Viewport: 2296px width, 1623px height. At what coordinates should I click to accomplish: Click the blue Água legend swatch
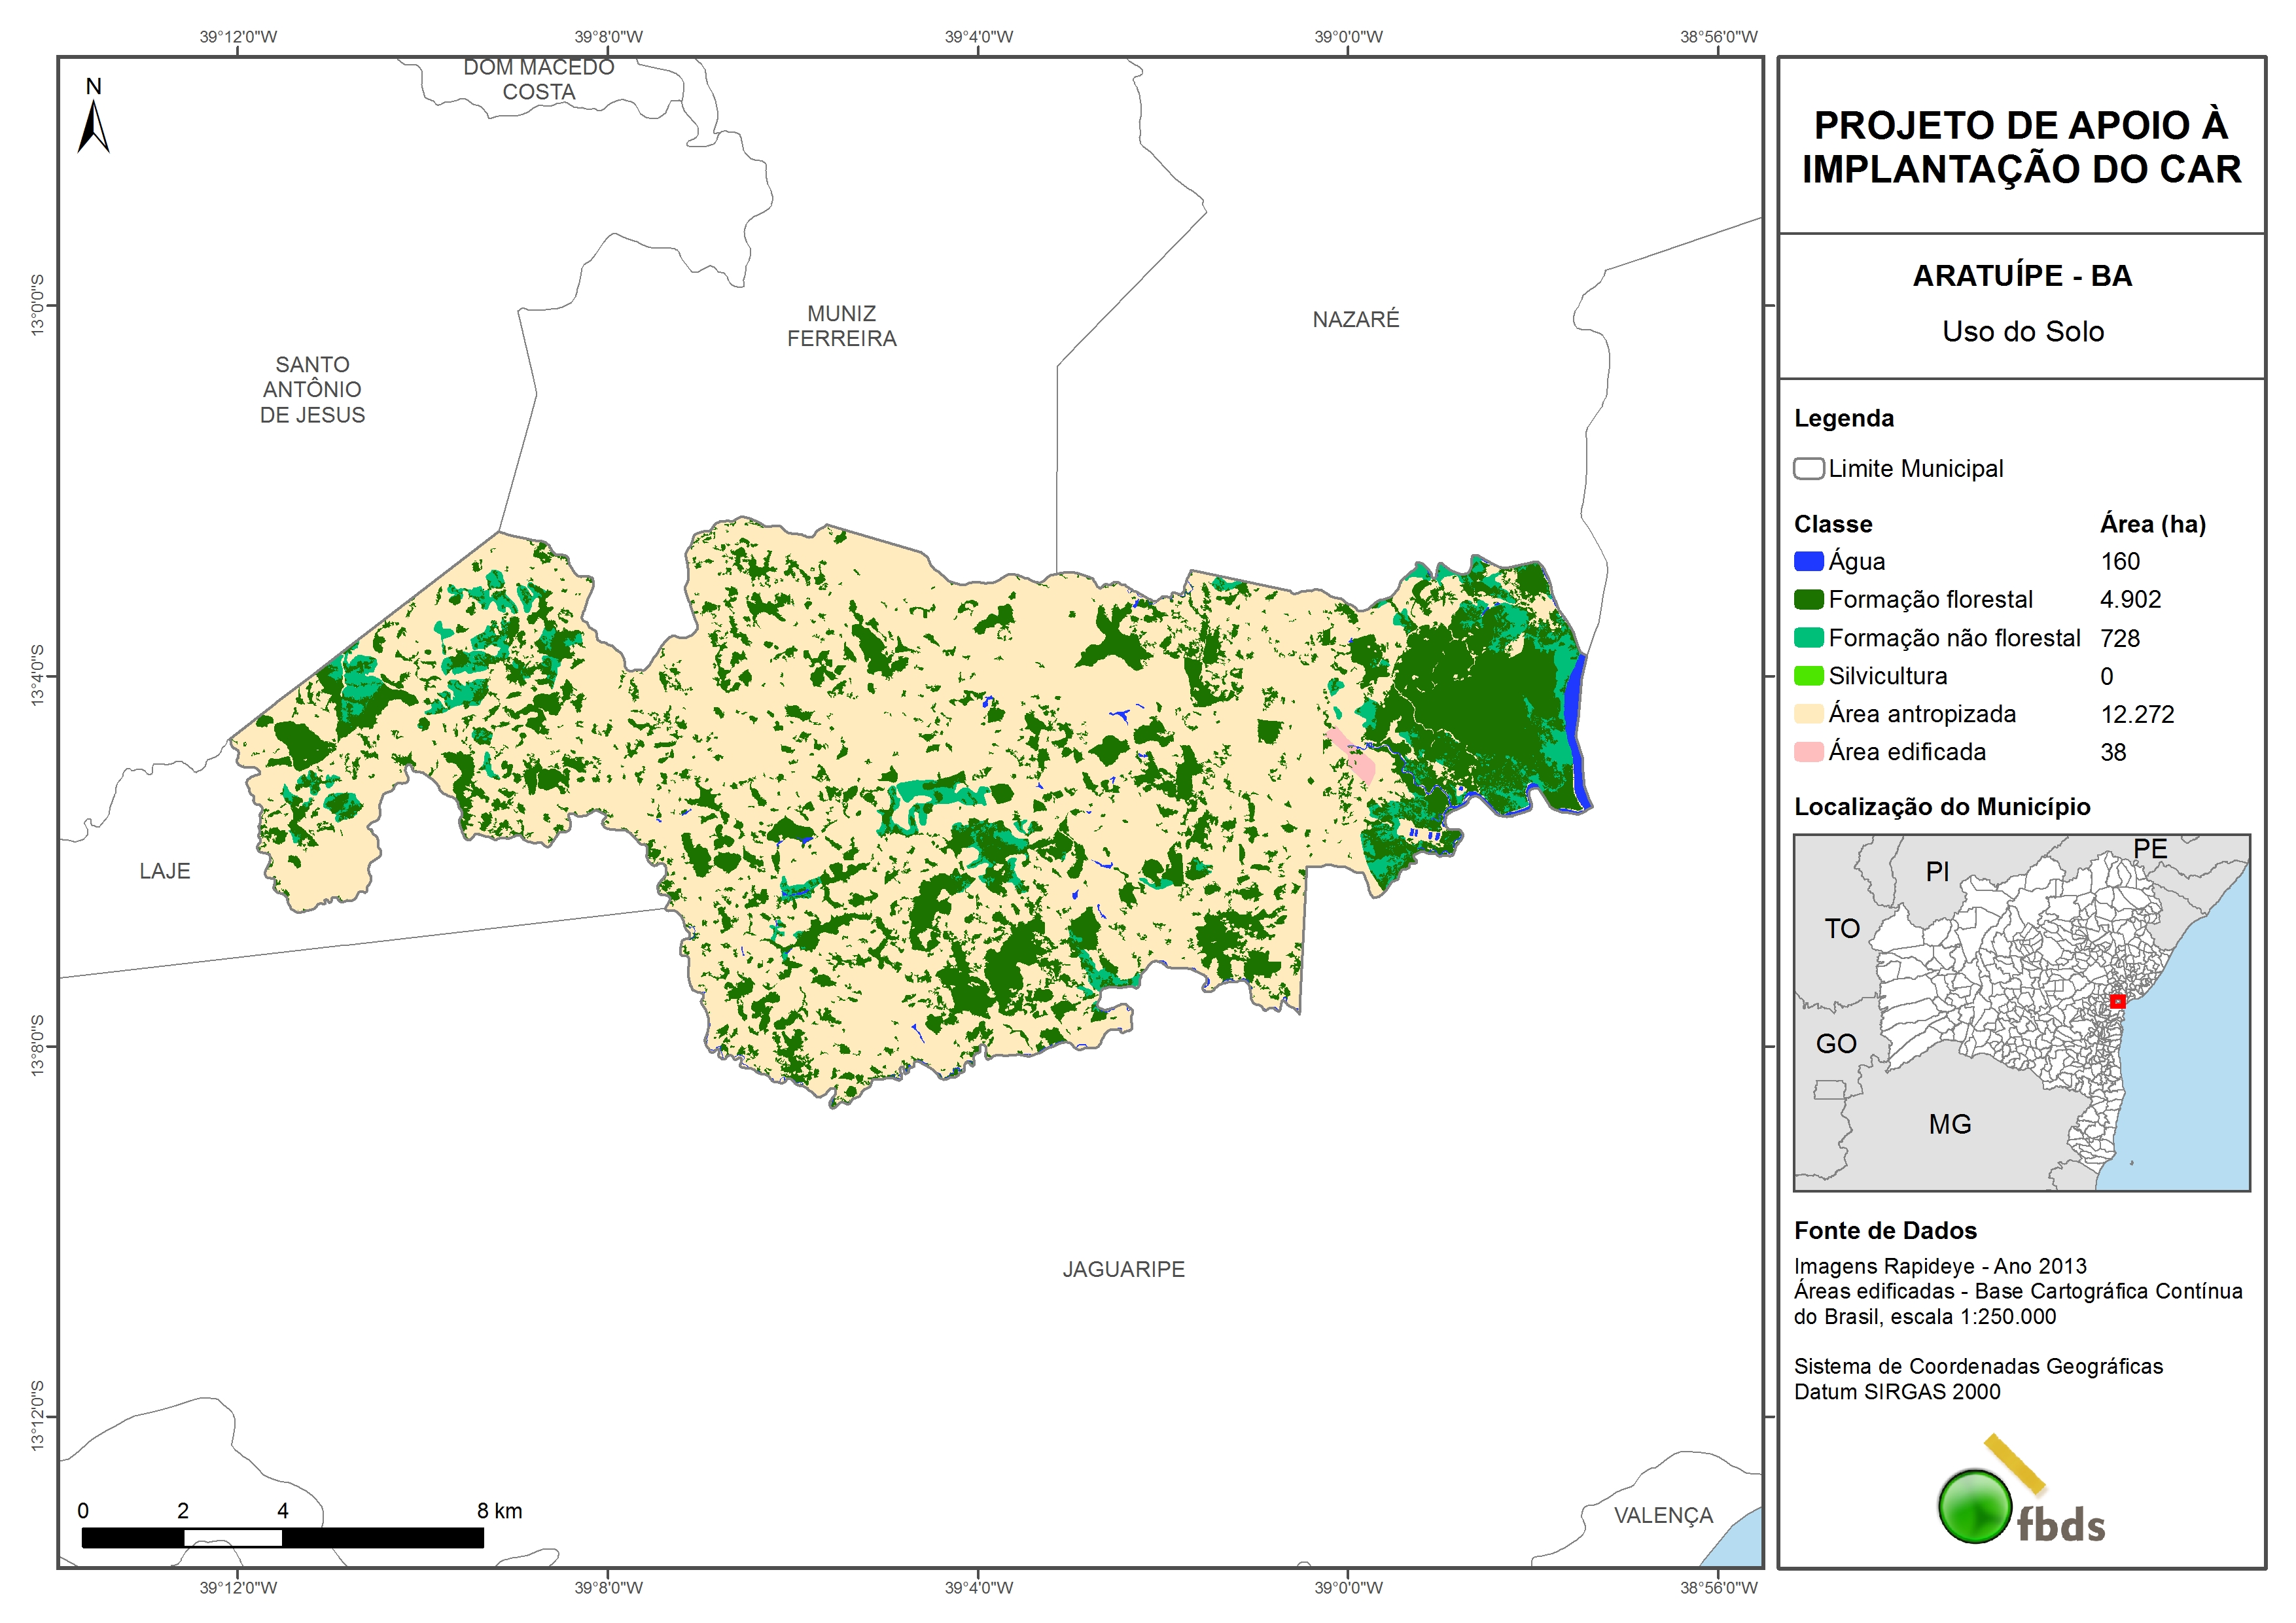pyautogui.click(x=1808, y=562)
